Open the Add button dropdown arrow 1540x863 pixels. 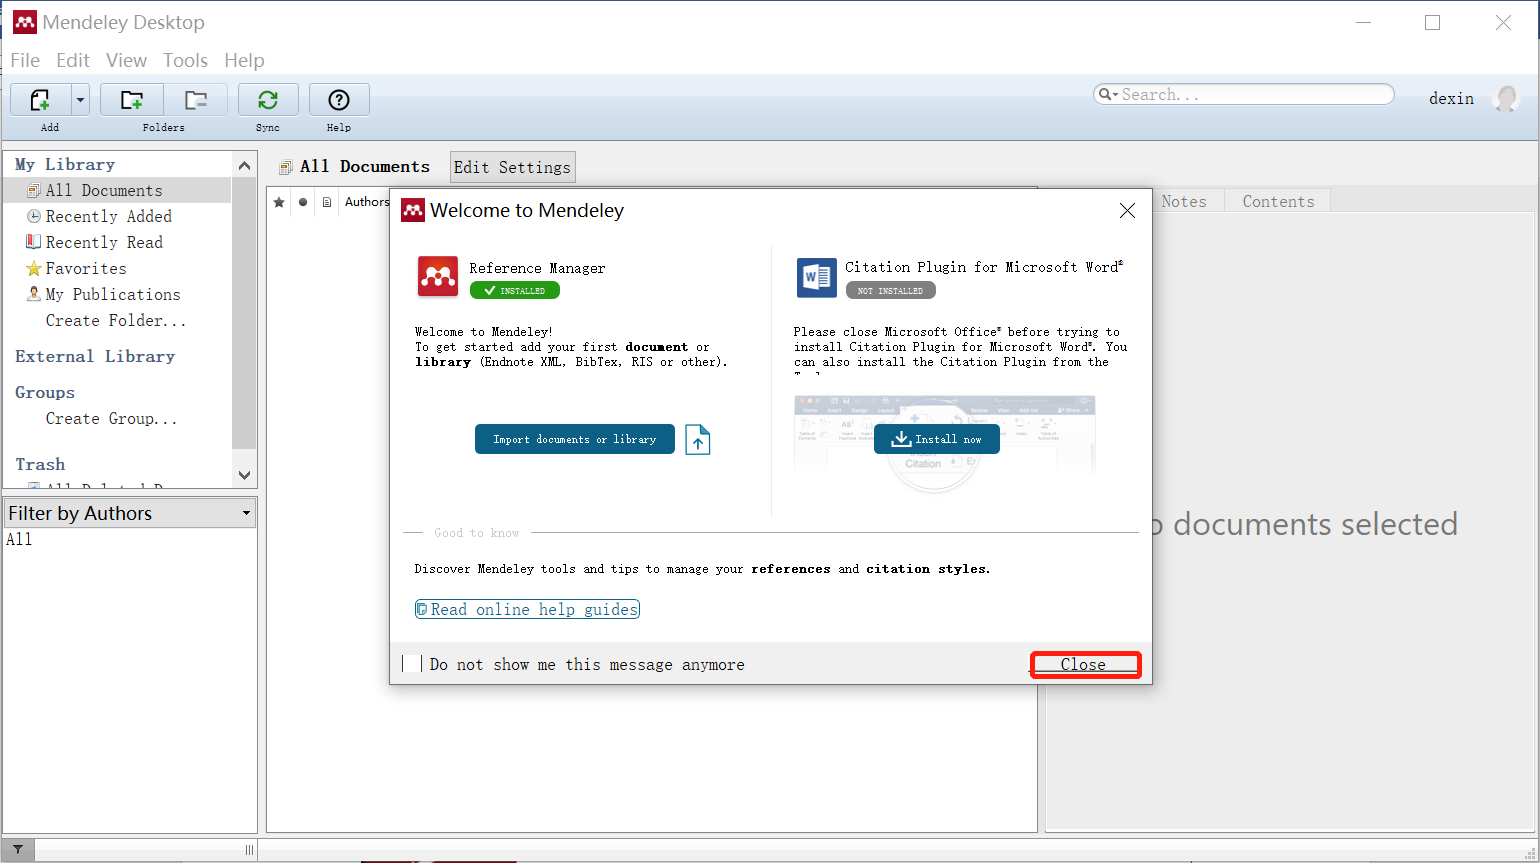point(81,100)
